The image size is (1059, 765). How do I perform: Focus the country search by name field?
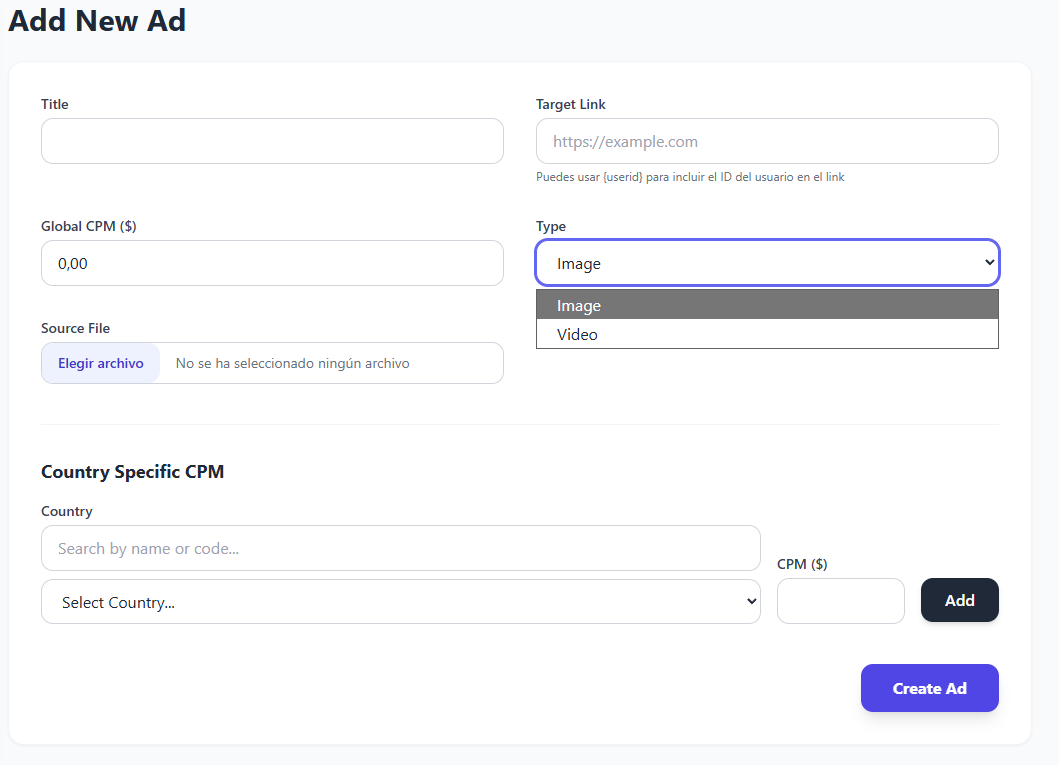pyautogui.click(x=401, y=548)
